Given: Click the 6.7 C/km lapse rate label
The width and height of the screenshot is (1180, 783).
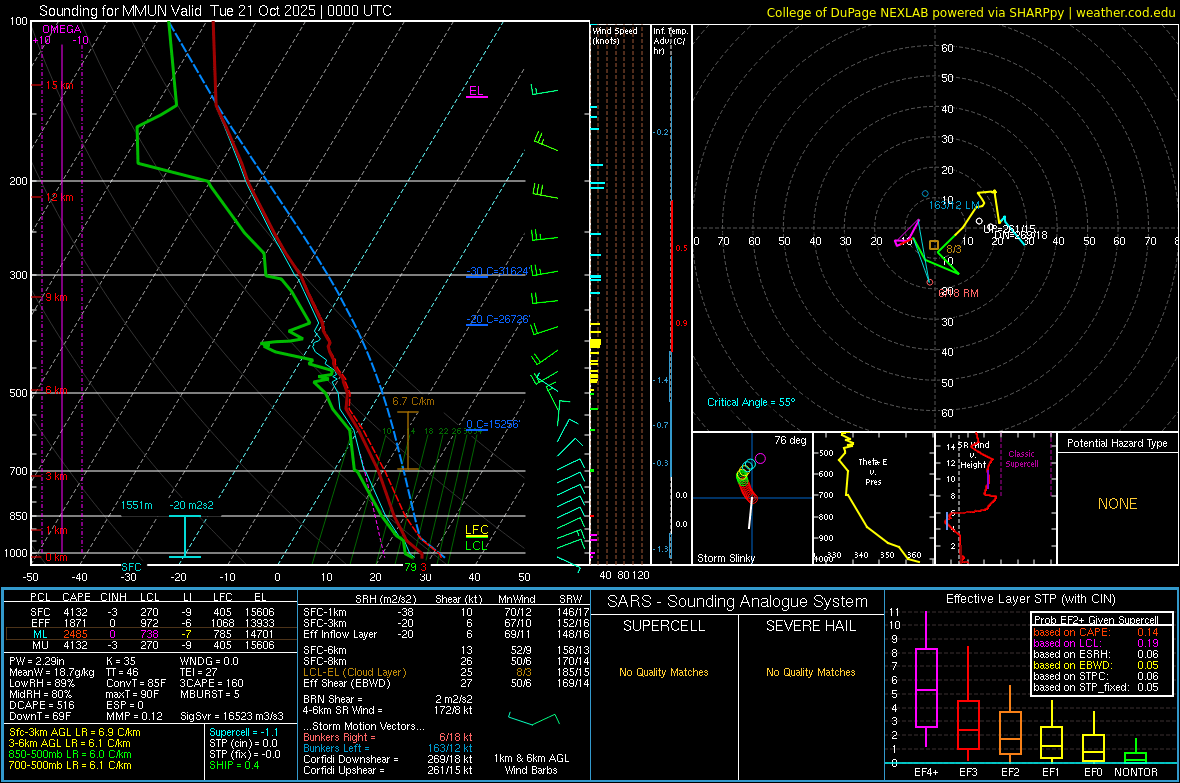Looking at the screenshot, I should (413, 401).
